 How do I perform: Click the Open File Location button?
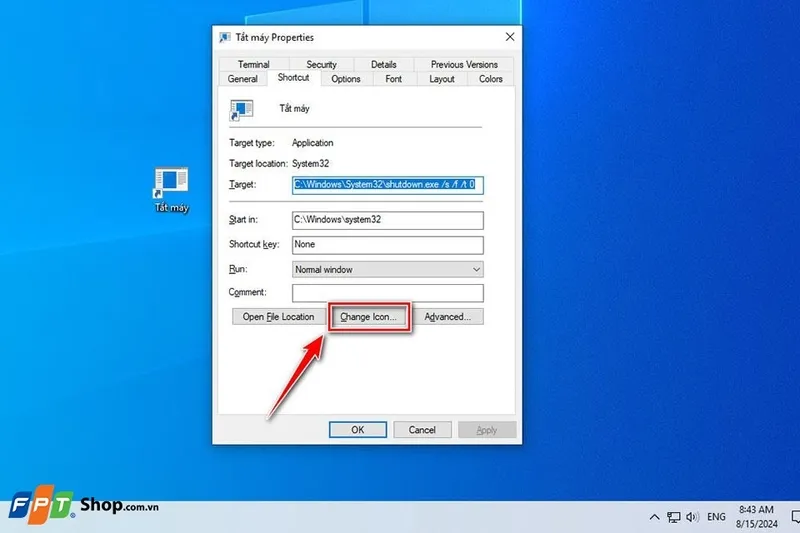[278, 317]
